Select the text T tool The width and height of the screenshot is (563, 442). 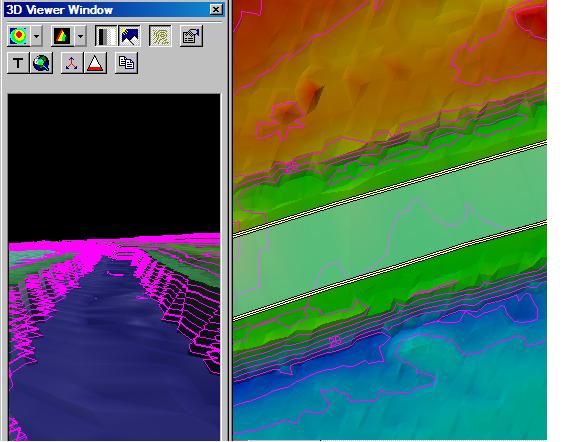pyautogui.click(x=18, y=63)
